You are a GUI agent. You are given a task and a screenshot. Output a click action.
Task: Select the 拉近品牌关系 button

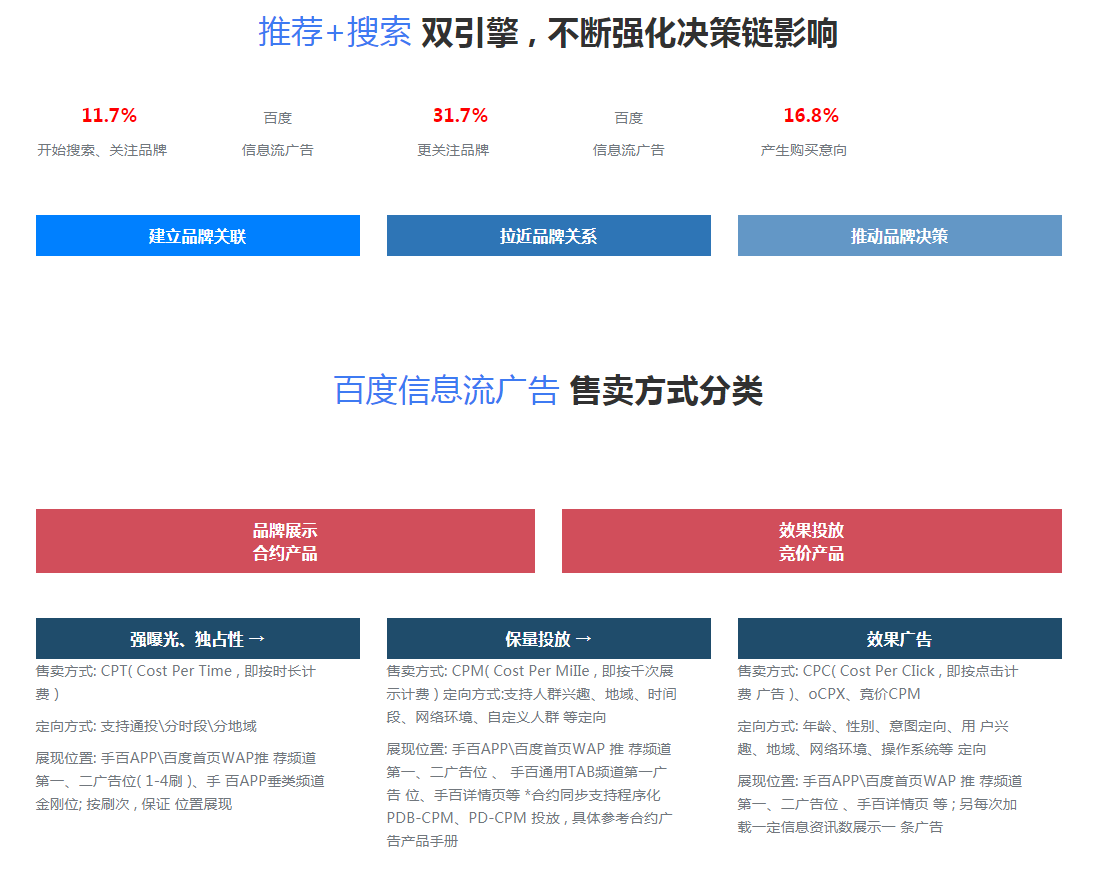click(x=548, y=236)
